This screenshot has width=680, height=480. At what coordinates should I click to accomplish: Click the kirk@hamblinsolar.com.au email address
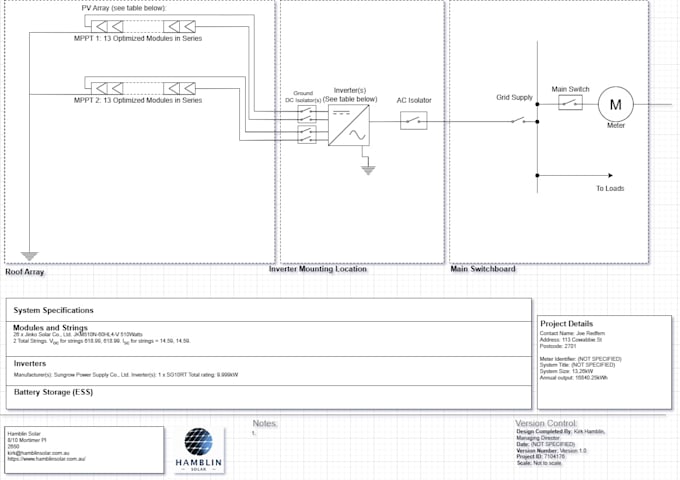[x=38, y=453]
